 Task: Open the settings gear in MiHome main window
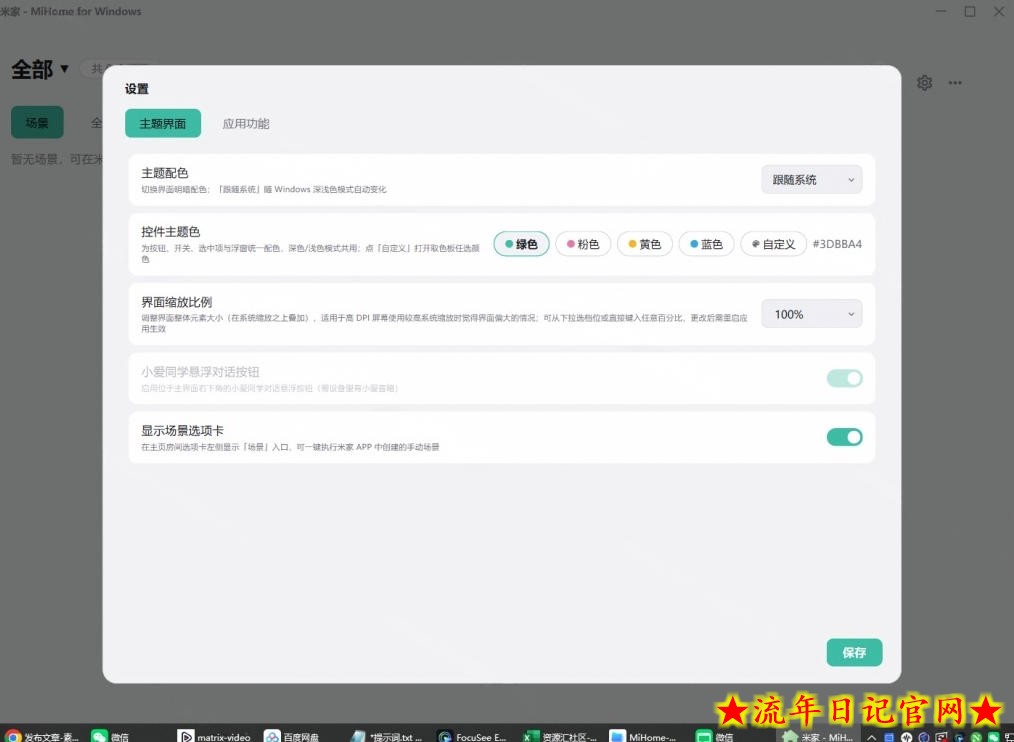click(924, 83)
